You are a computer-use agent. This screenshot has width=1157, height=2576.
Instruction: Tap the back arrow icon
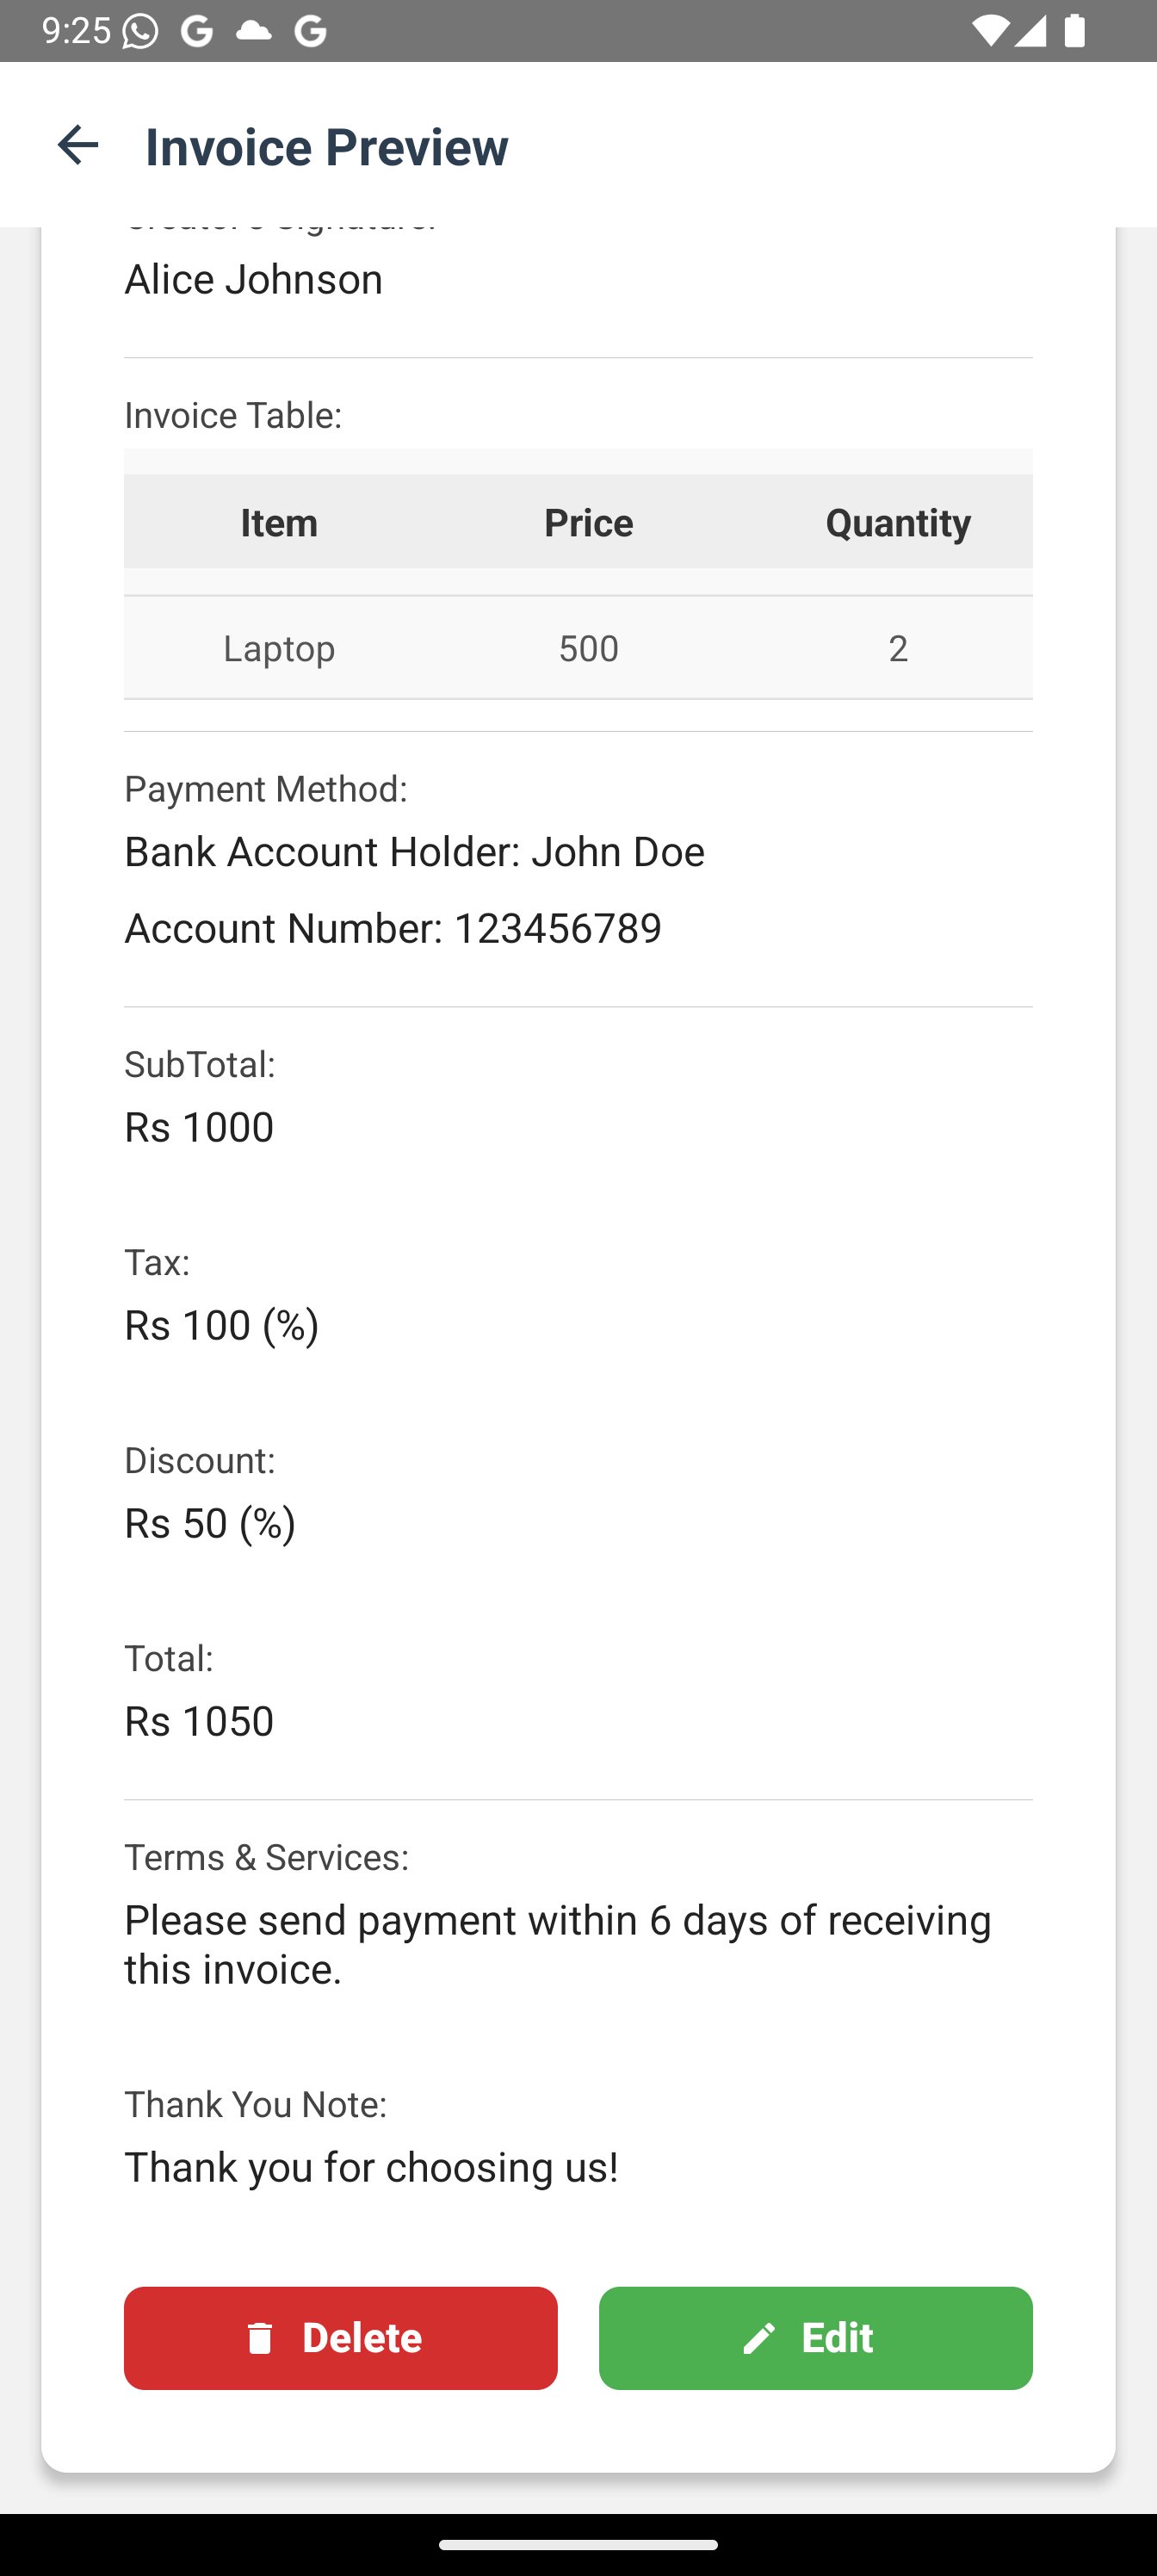(x=78, y=145)
